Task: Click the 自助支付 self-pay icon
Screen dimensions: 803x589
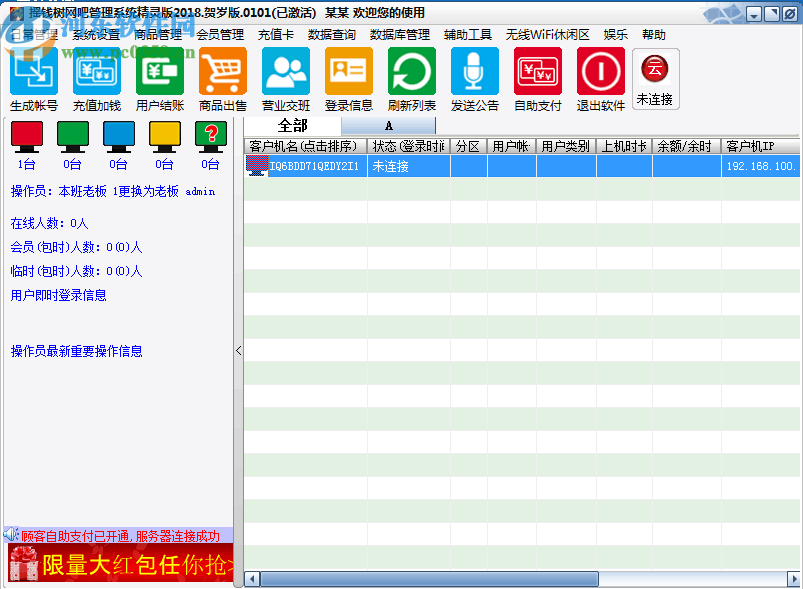Action: 538,71
